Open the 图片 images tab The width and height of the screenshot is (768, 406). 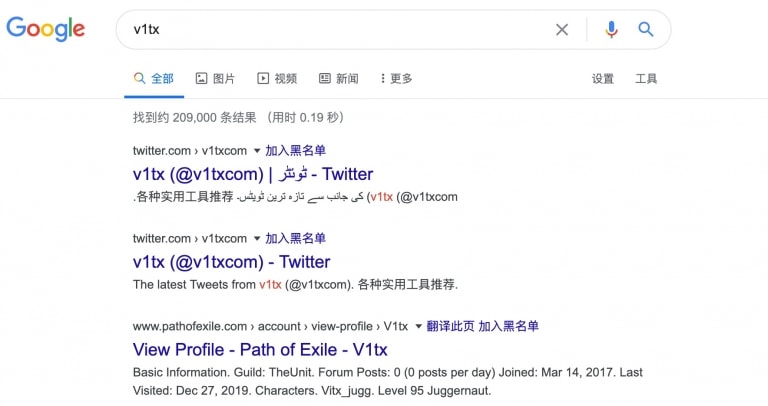pos(216,78)
